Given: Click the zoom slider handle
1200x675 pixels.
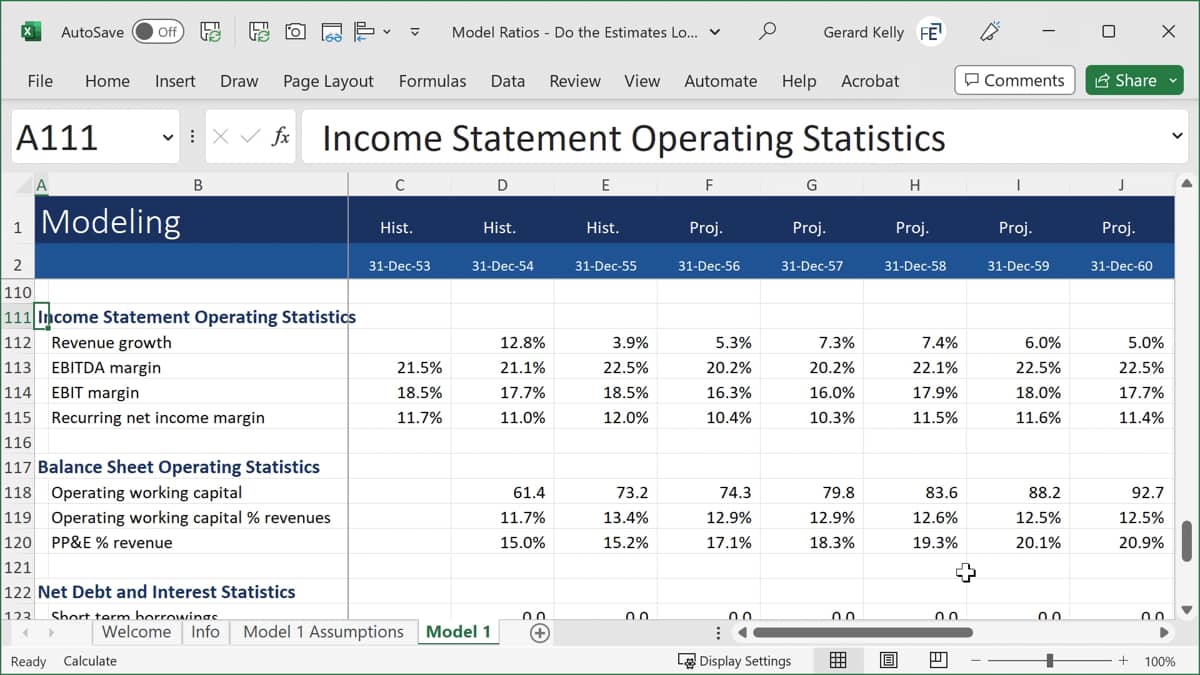Looking at the screenshot, I should 1049,661.
